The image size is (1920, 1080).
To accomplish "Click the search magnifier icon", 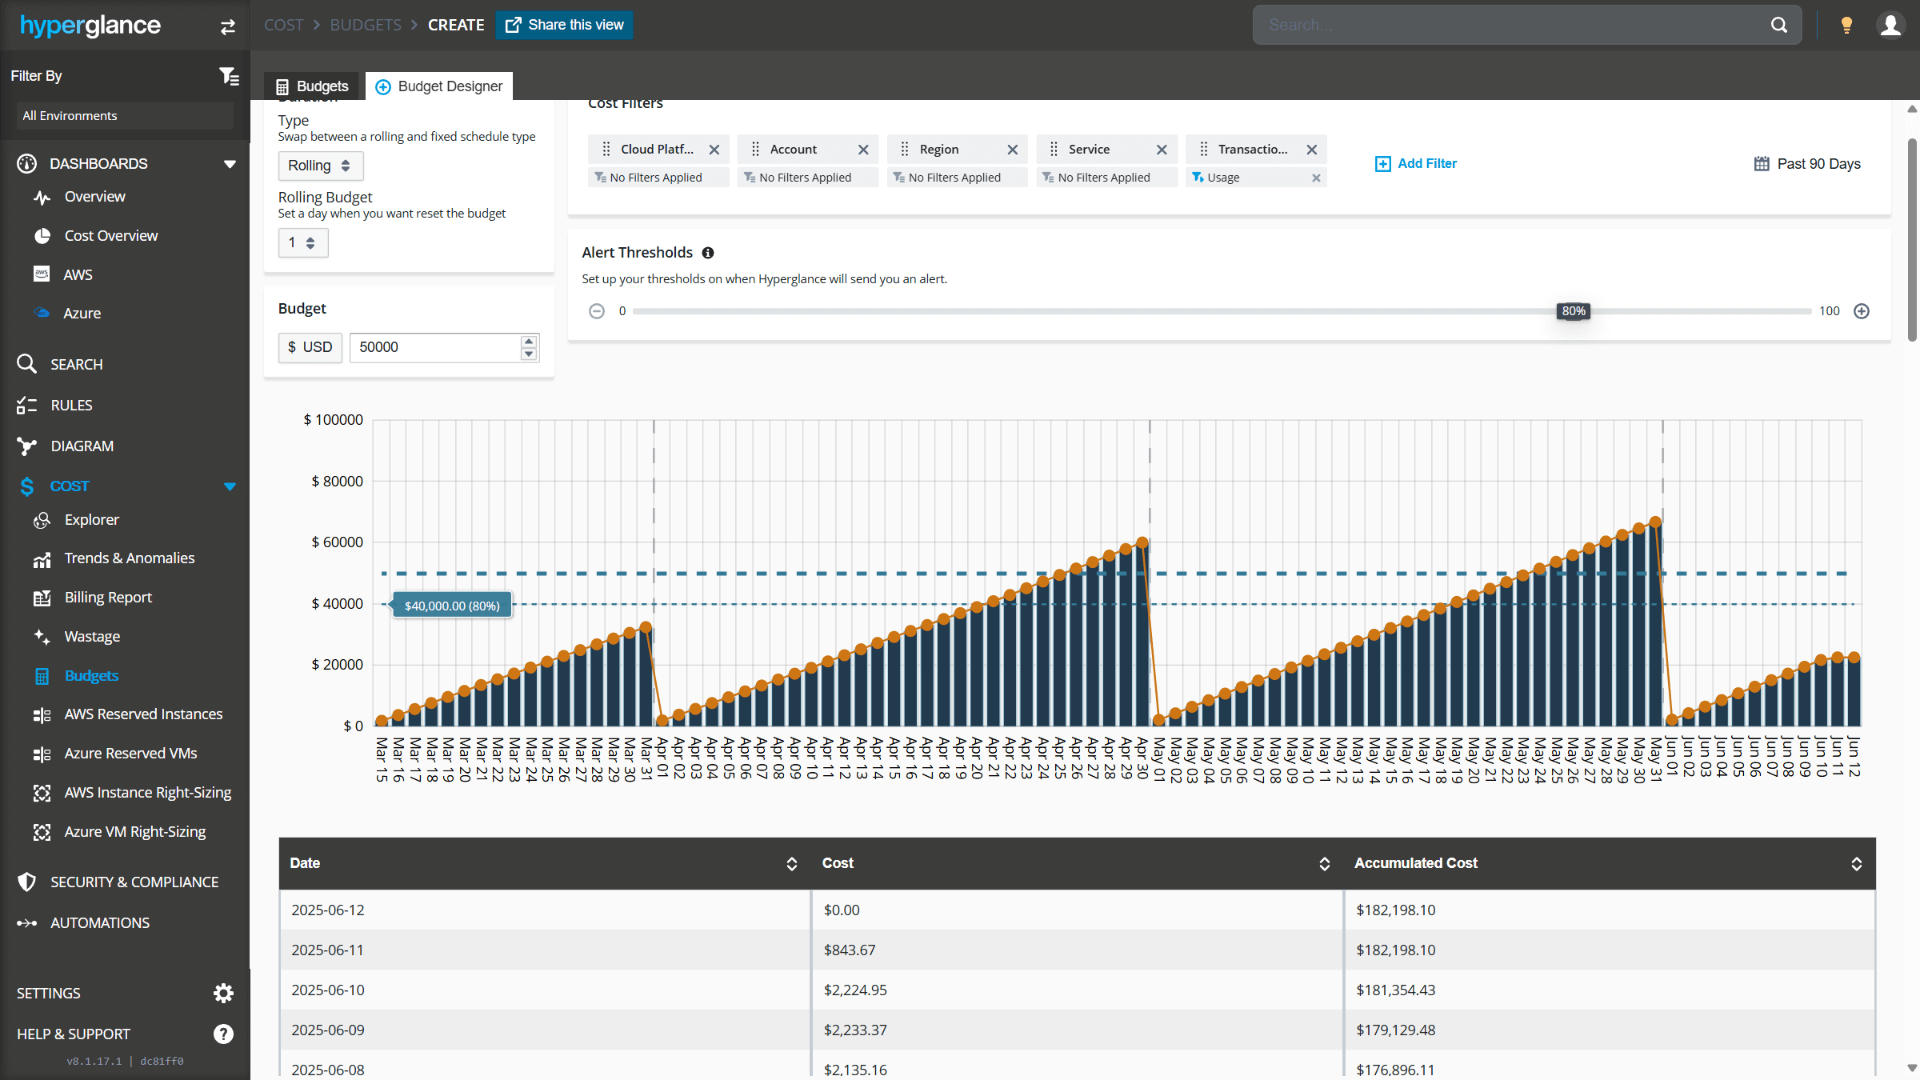I will click(1779, 25).
